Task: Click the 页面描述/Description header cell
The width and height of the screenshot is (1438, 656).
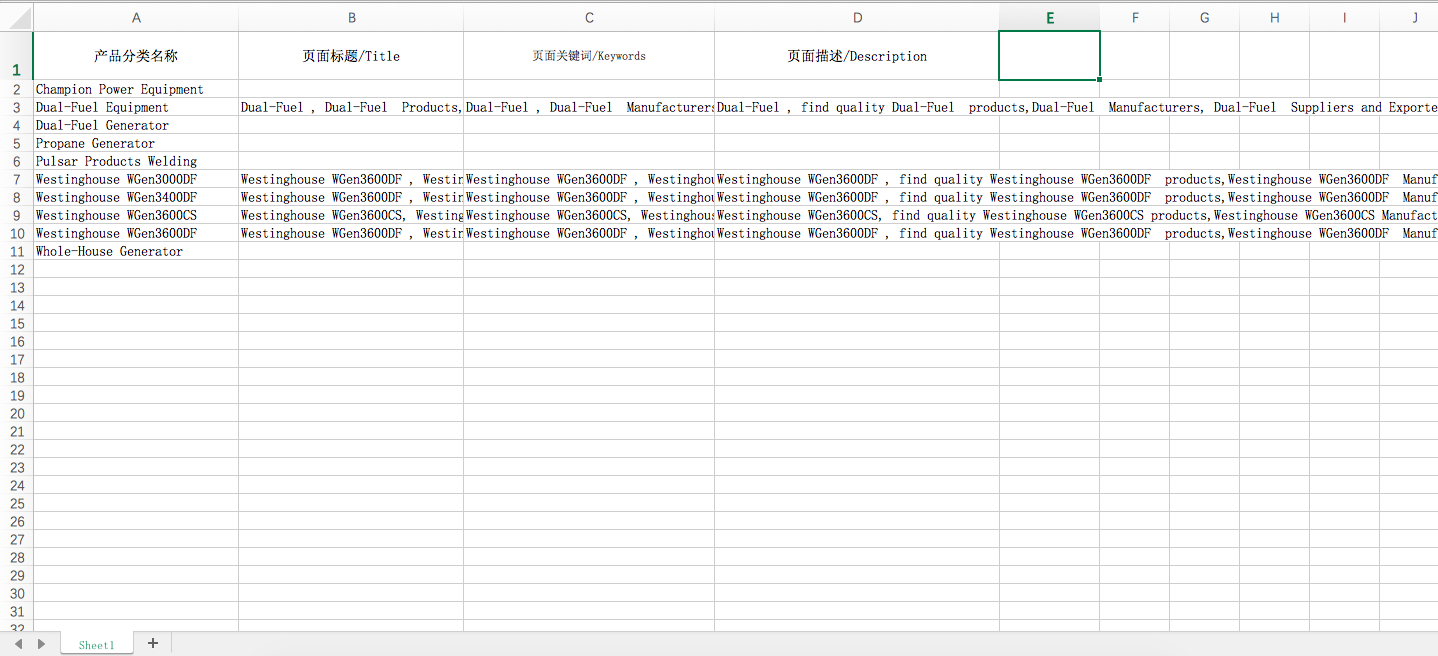Action: [857, 56]
